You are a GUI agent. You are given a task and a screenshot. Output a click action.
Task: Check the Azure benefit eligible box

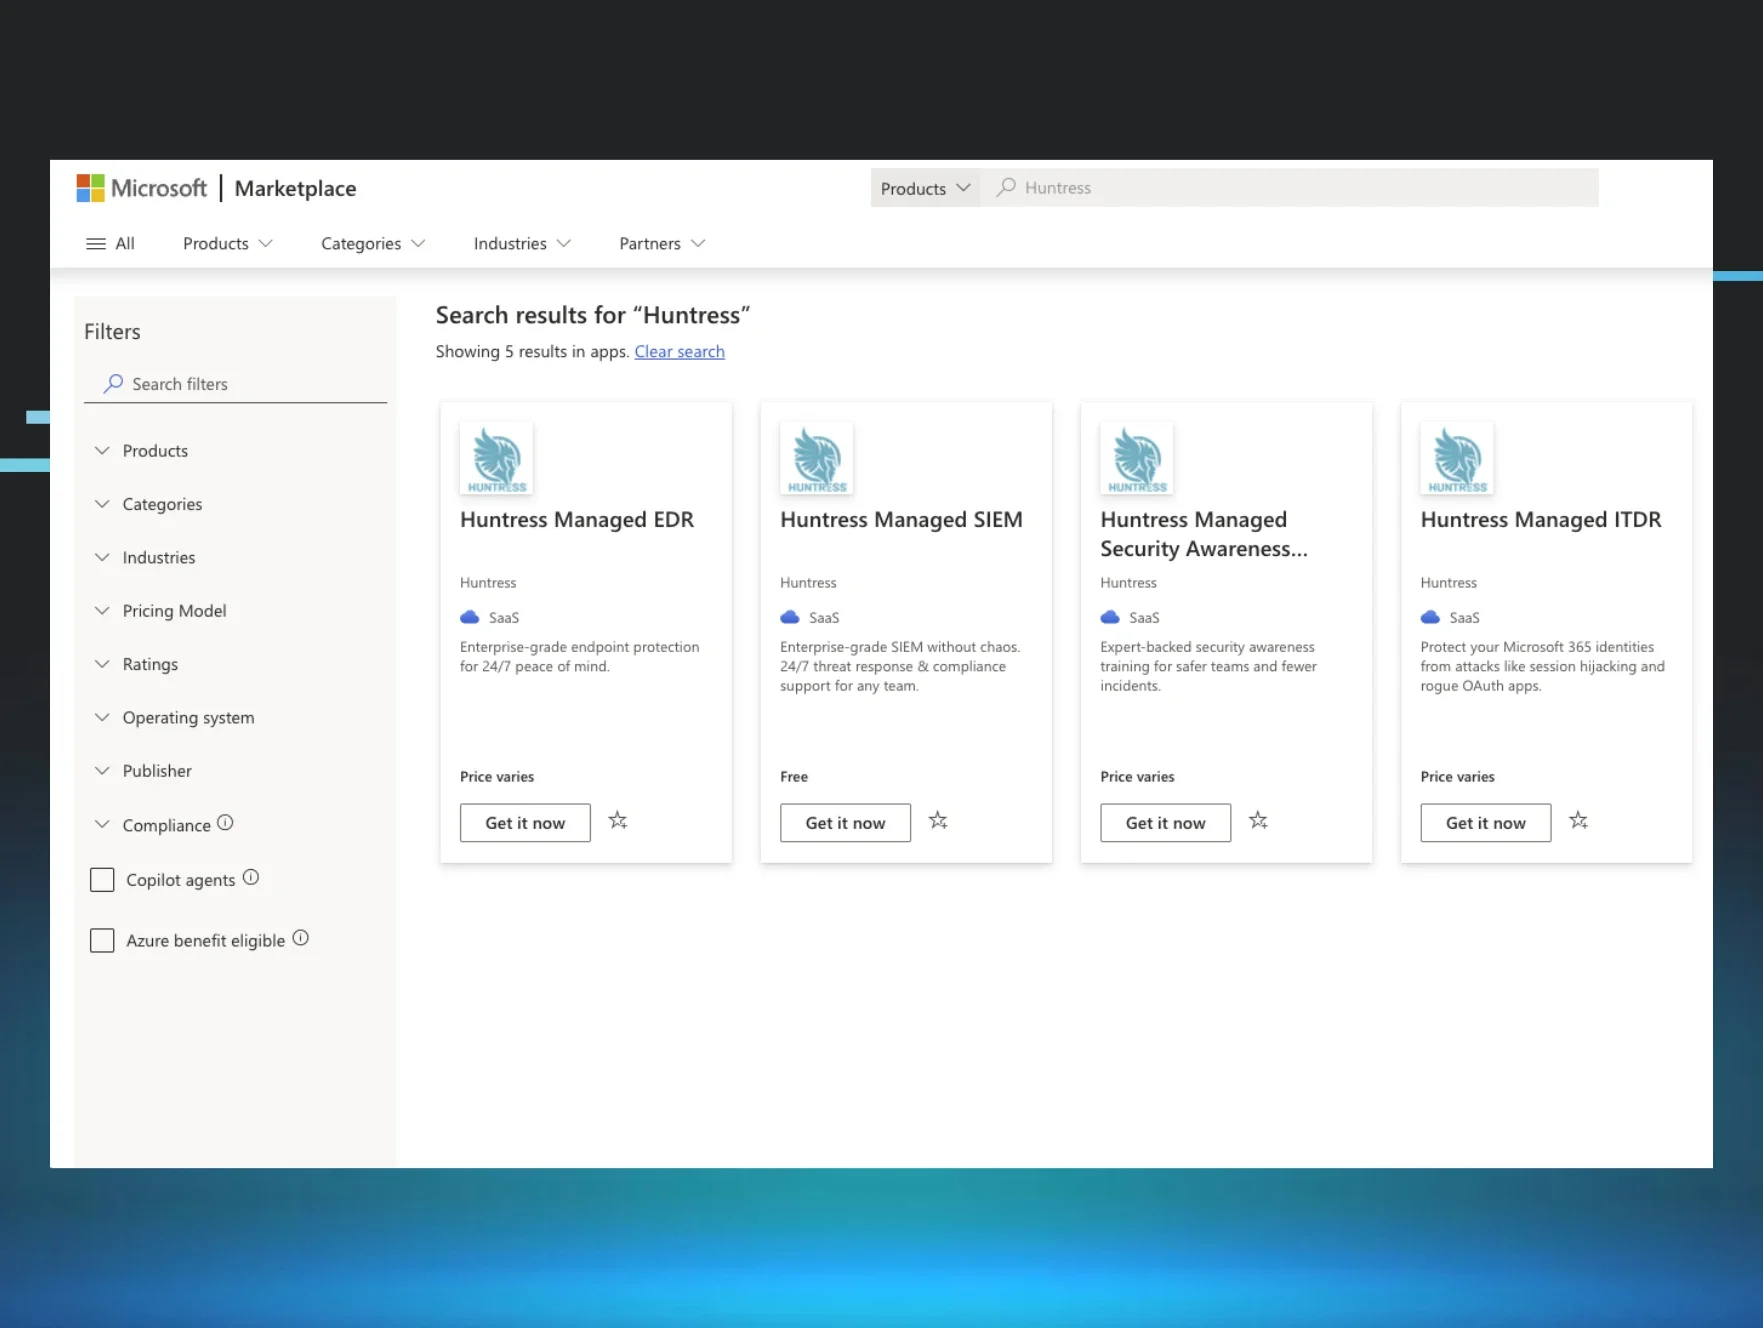point(102,941)
